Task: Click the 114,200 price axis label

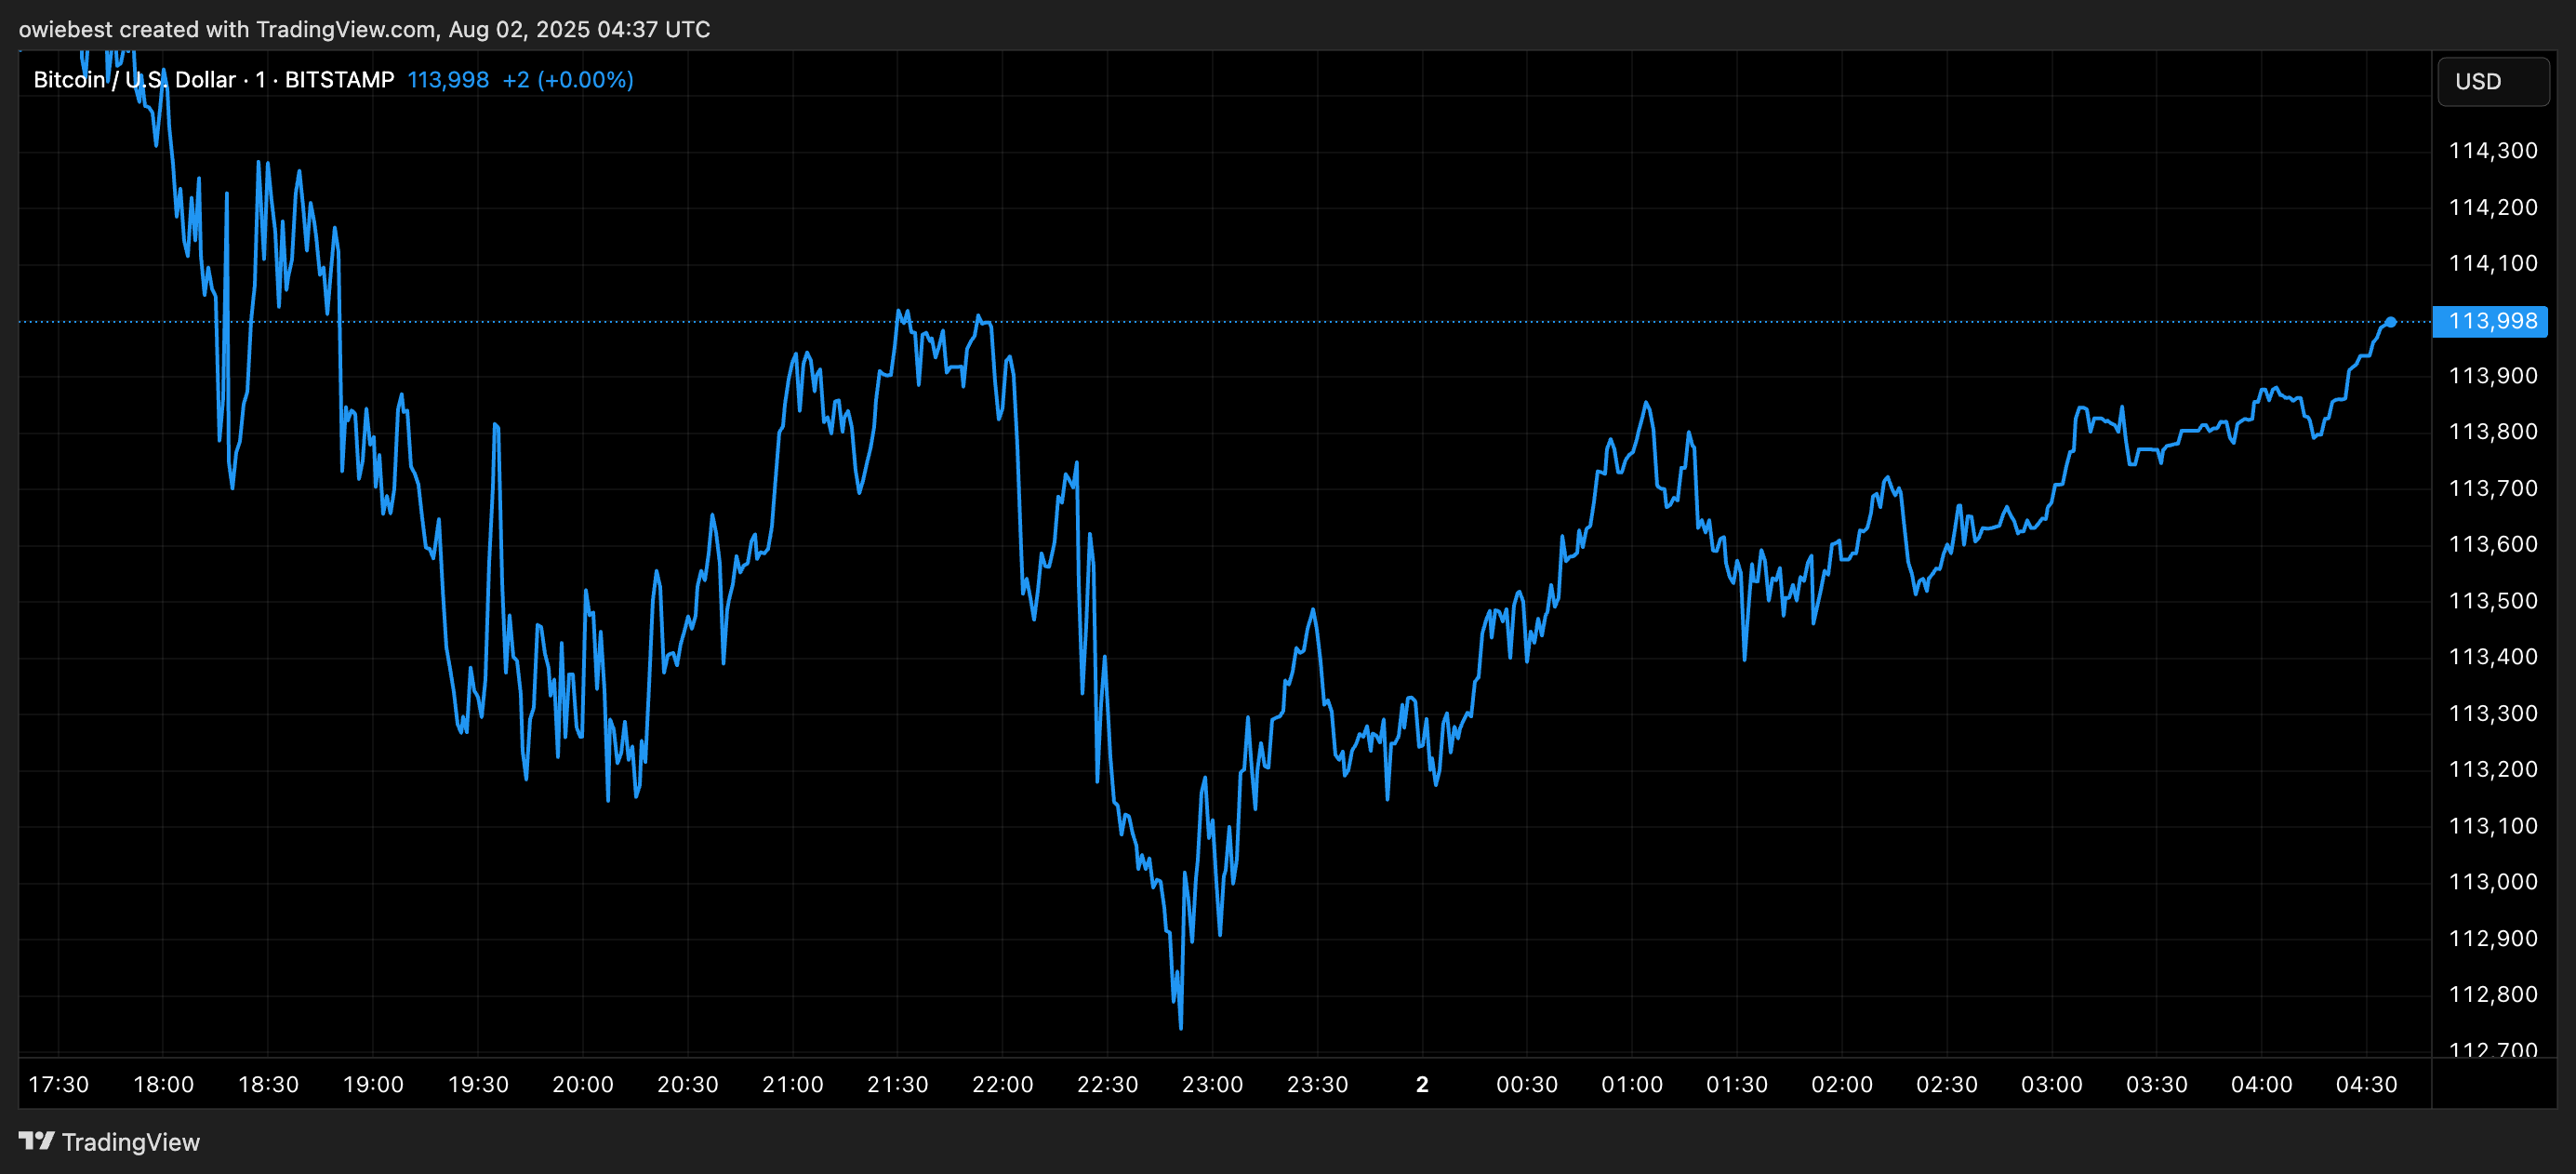Action: (2493, 208)
